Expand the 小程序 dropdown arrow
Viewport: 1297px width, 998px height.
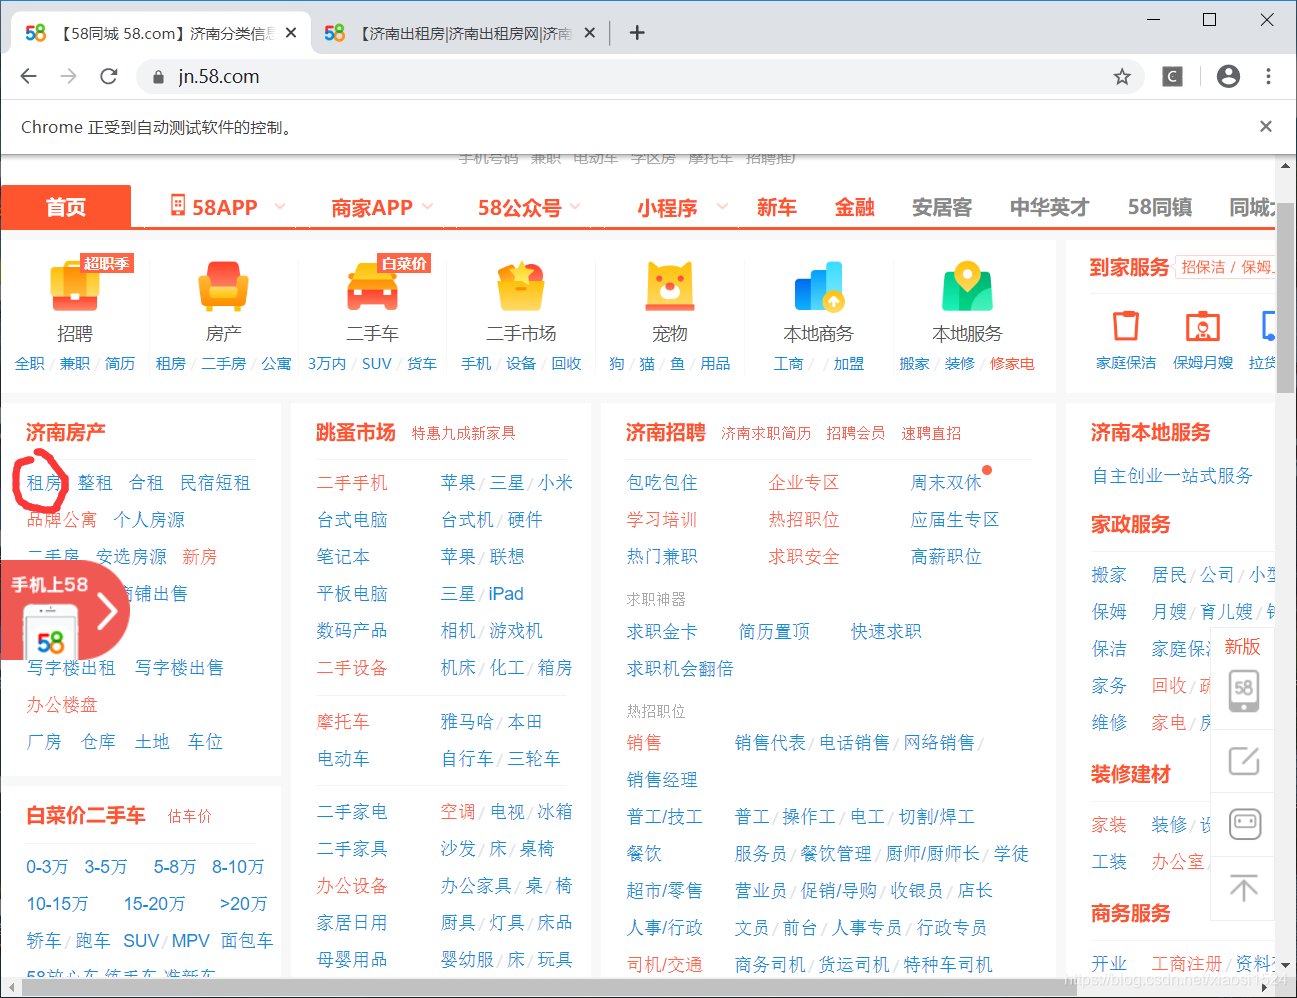click(x=722, y=206)
